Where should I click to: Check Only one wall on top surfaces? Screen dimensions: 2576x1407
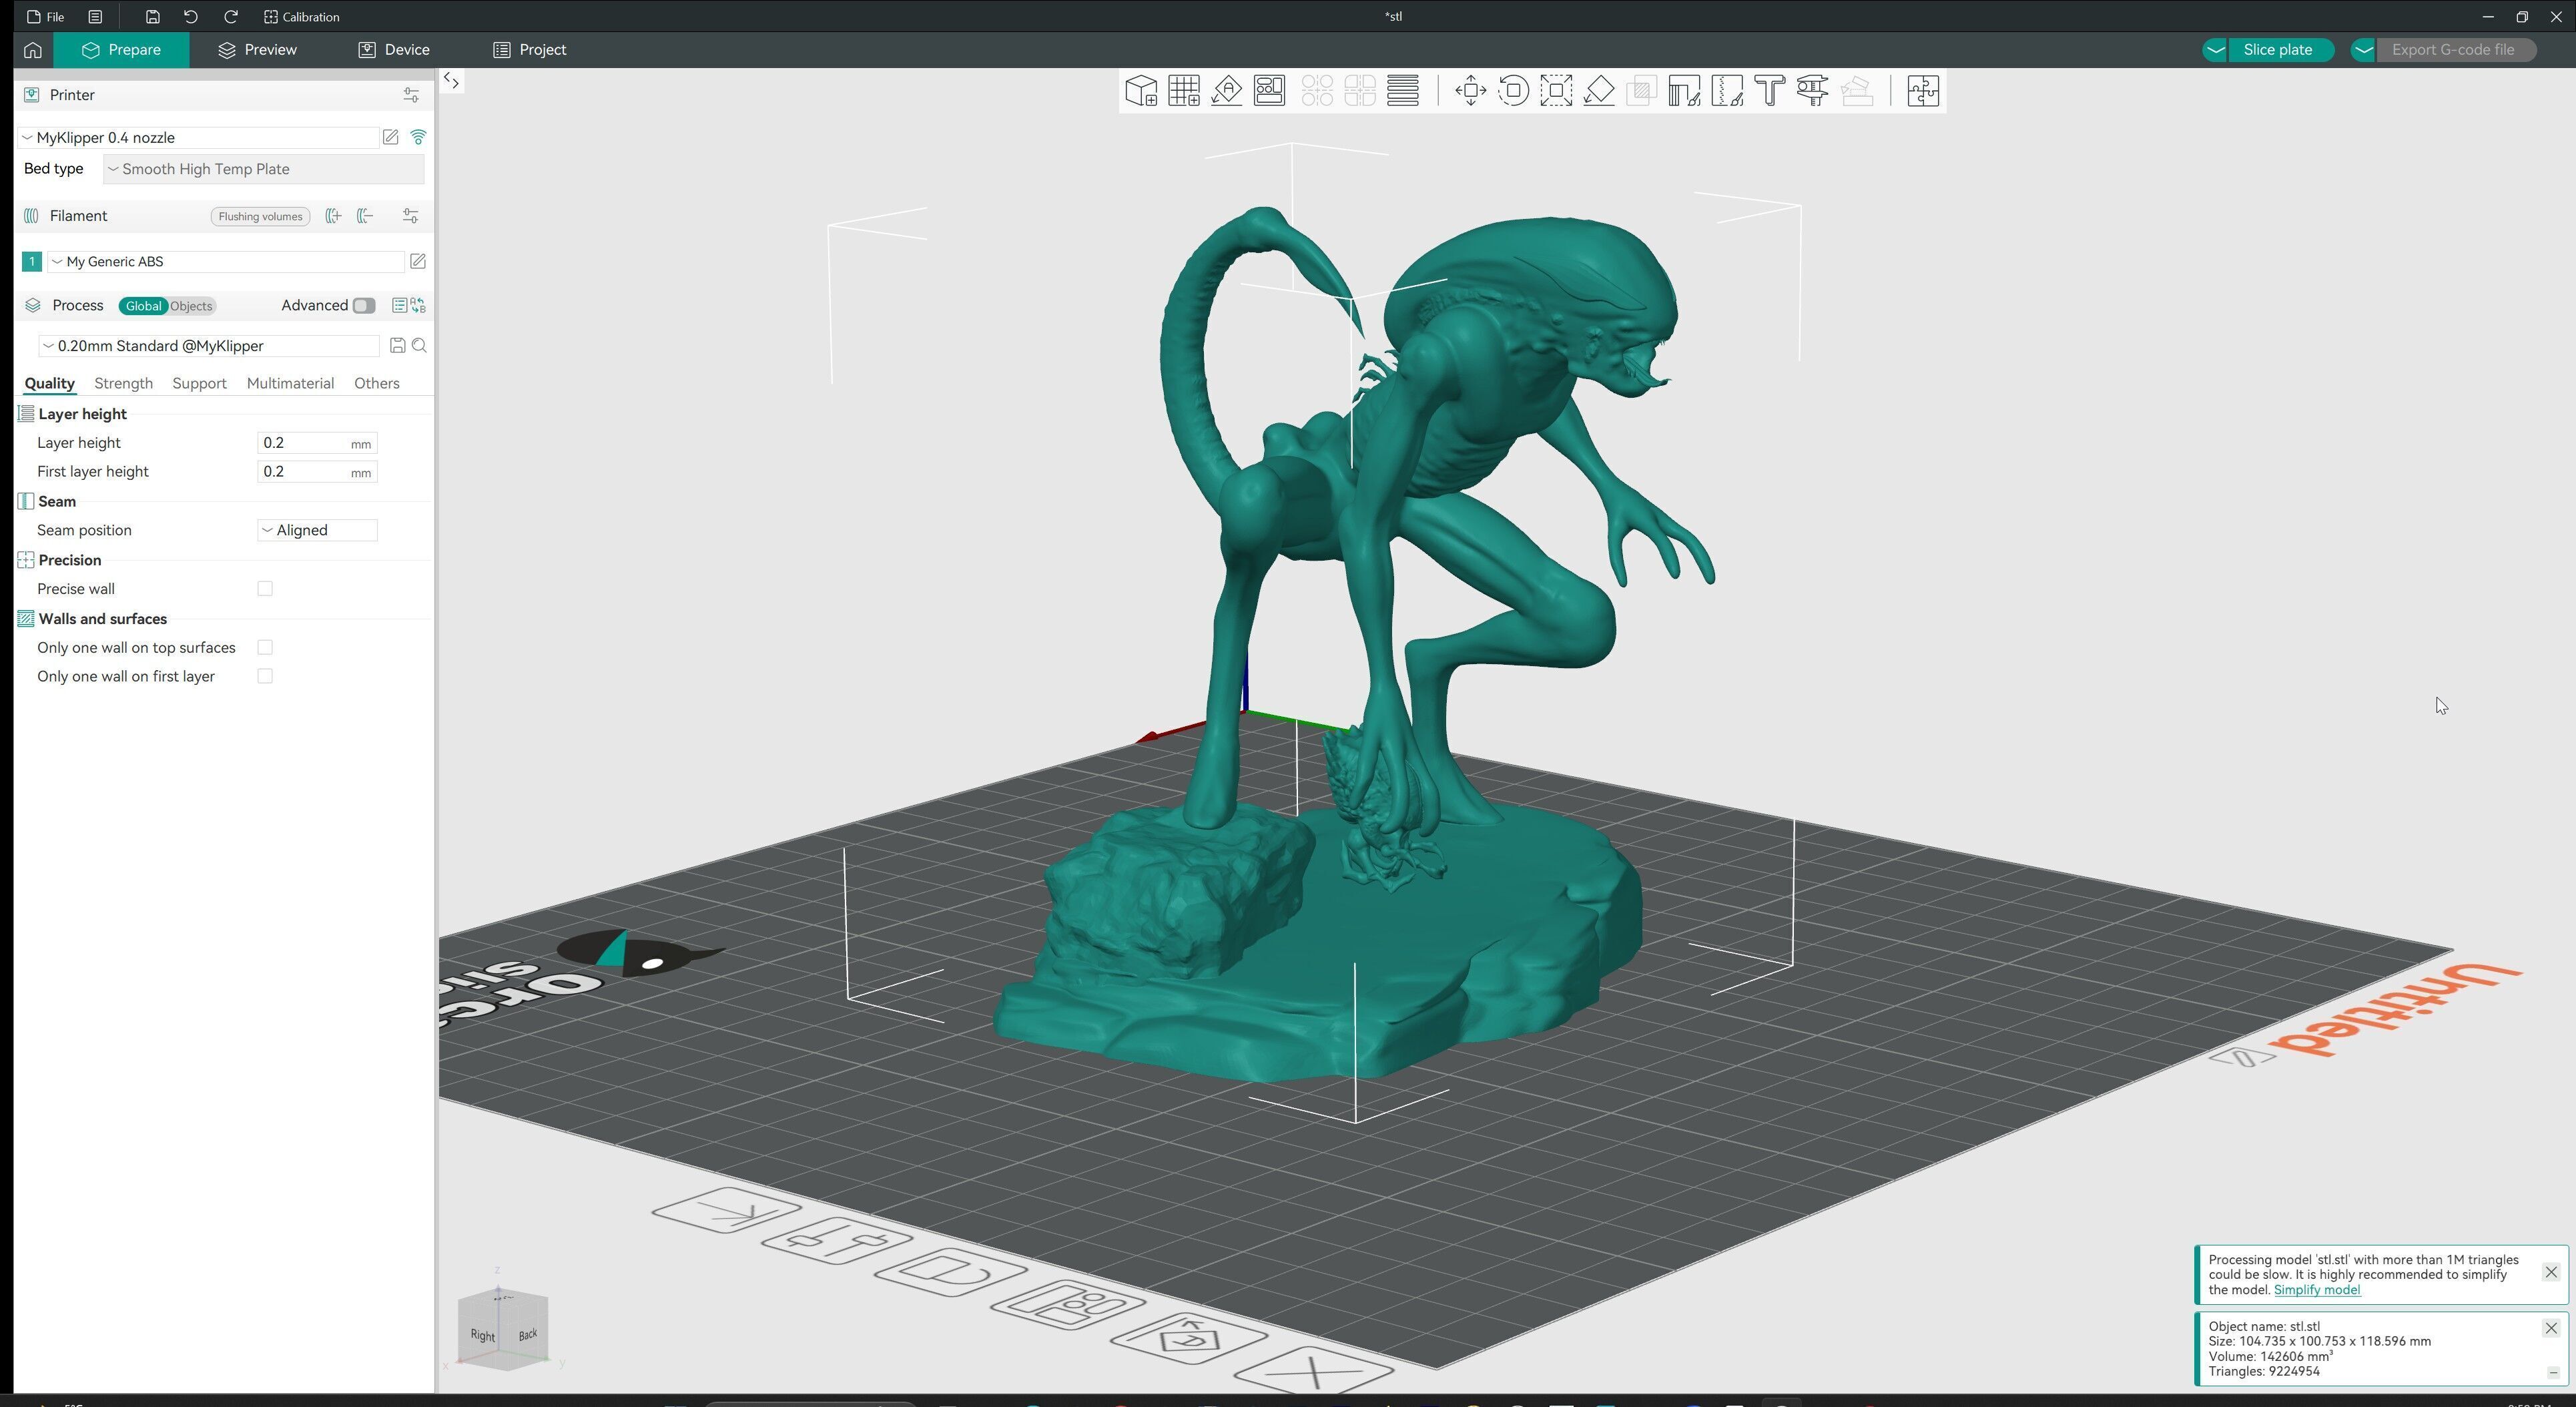click(265, 648)
